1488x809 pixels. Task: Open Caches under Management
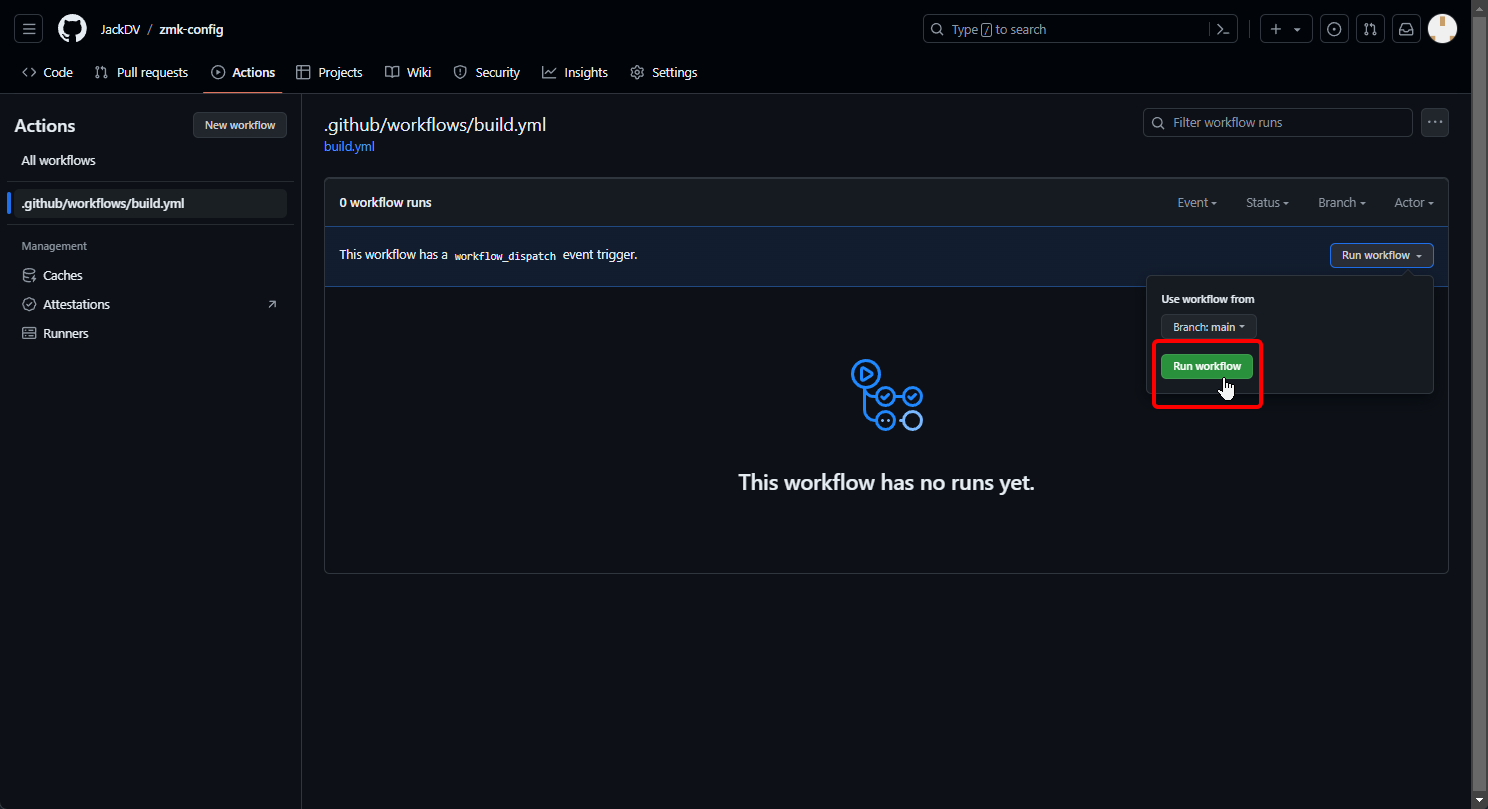click(x=62, y=275)
